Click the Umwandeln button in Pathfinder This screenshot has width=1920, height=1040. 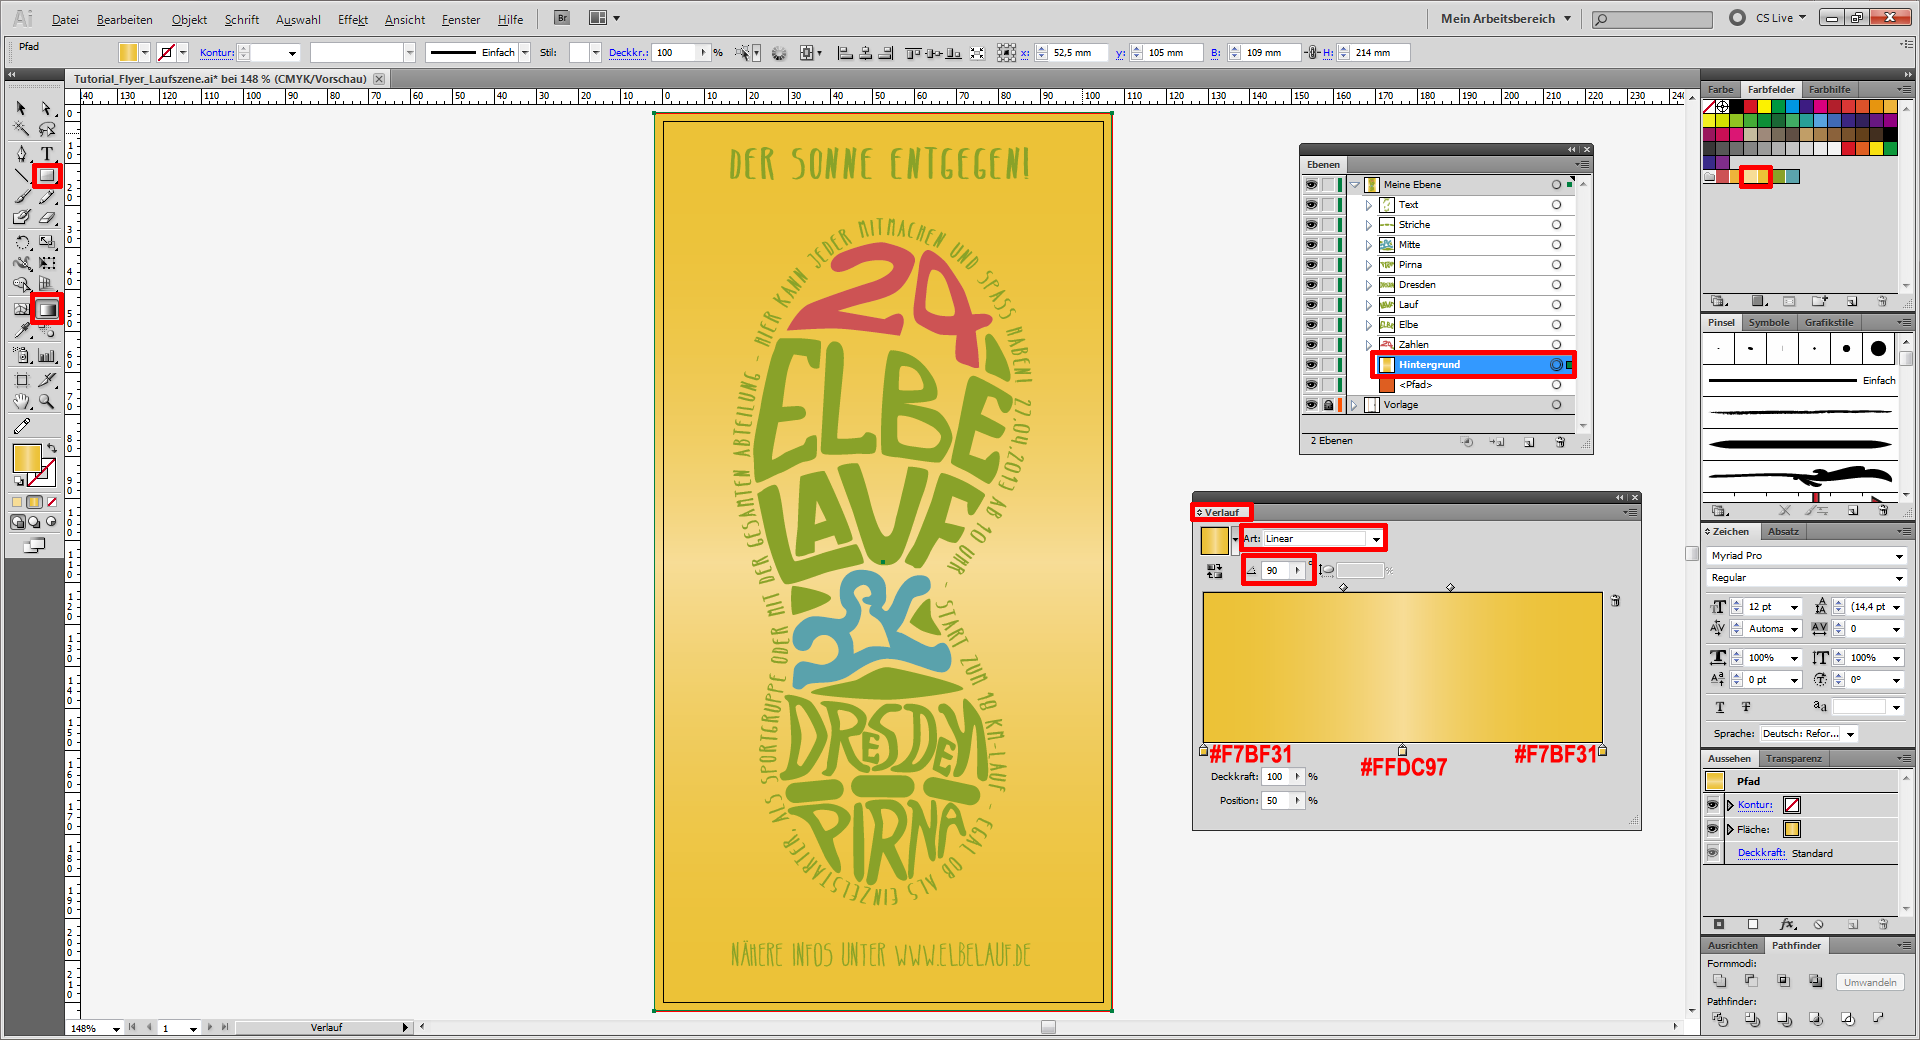[x=1869, y=982]
